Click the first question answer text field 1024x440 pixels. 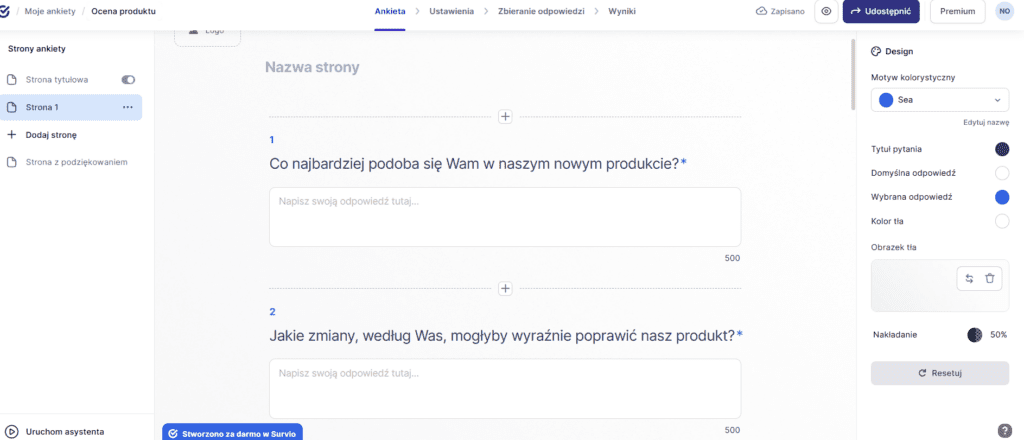[x=505, y=216]
